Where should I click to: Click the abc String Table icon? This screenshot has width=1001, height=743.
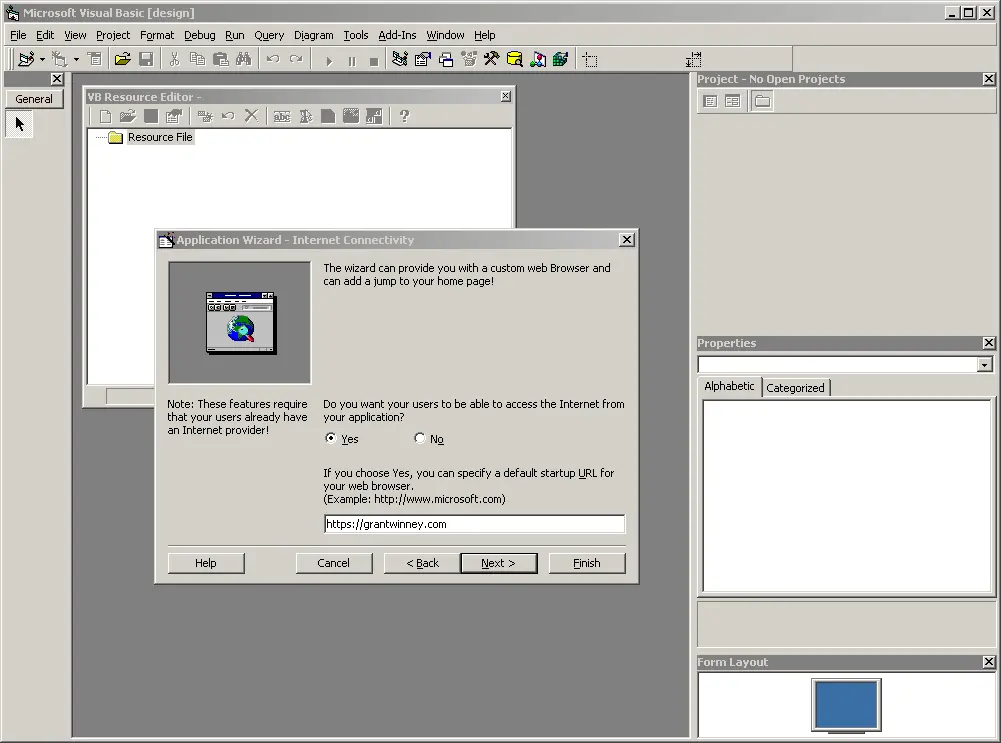[x=282, y=116]
